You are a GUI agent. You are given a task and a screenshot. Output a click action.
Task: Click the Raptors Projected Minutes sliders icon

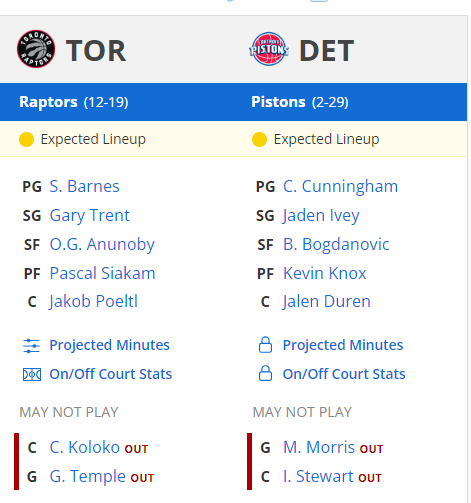(32, 346)
